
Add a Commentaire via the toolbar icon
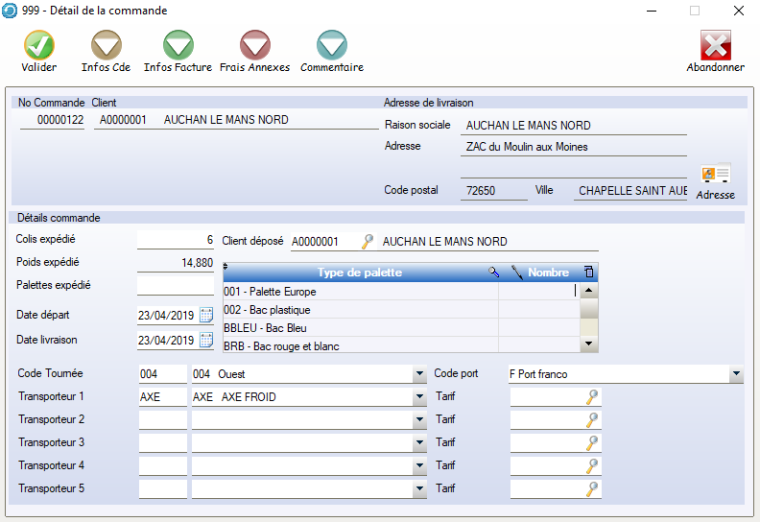pyautogui.click(x=331, y=45)
